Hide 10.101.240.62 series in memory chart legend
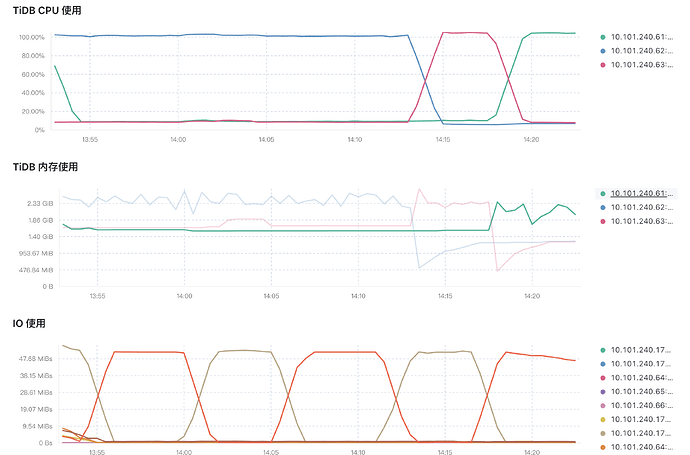 click(x=644, y=207)
